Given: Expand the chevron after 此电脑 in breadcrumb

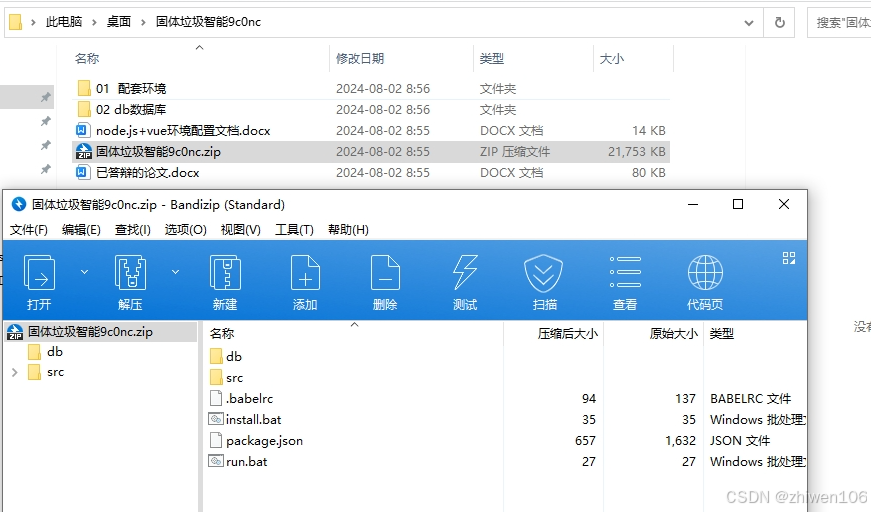Looking at the screenshot, I should coord(94,23).
